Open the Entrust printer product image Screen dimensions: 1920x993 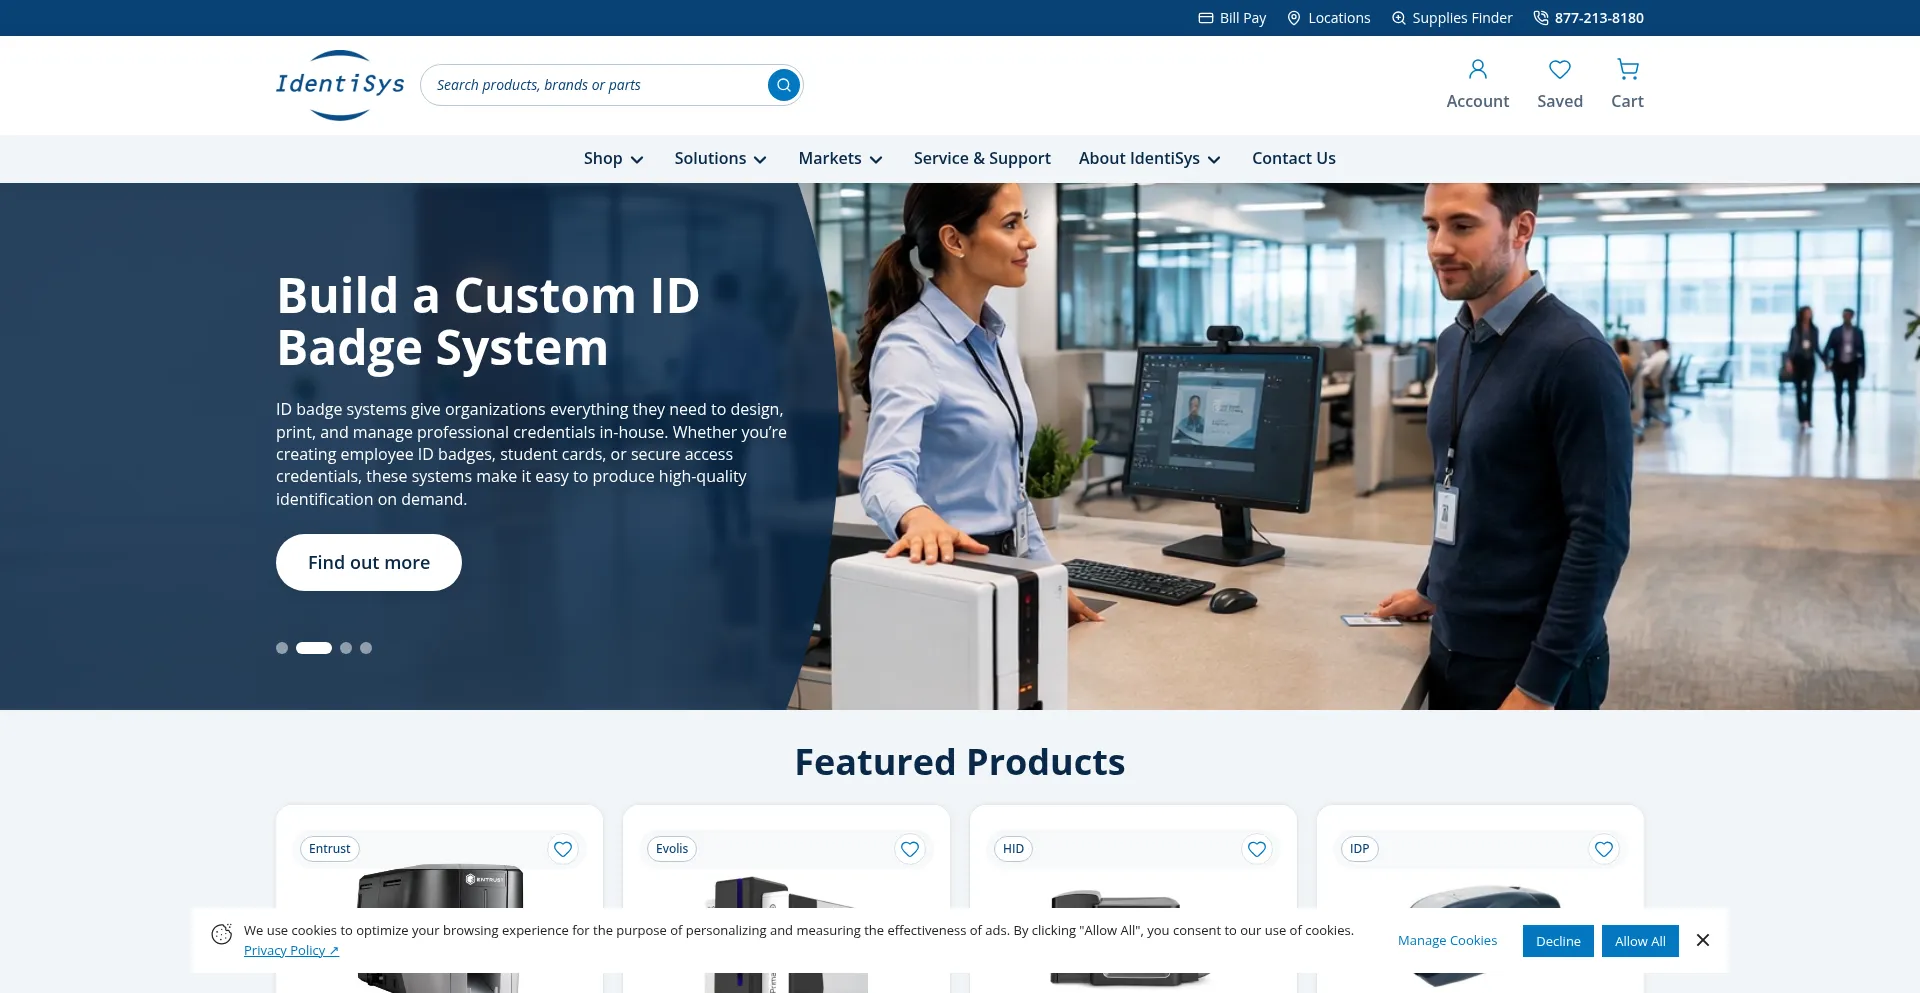pos(440,886)
